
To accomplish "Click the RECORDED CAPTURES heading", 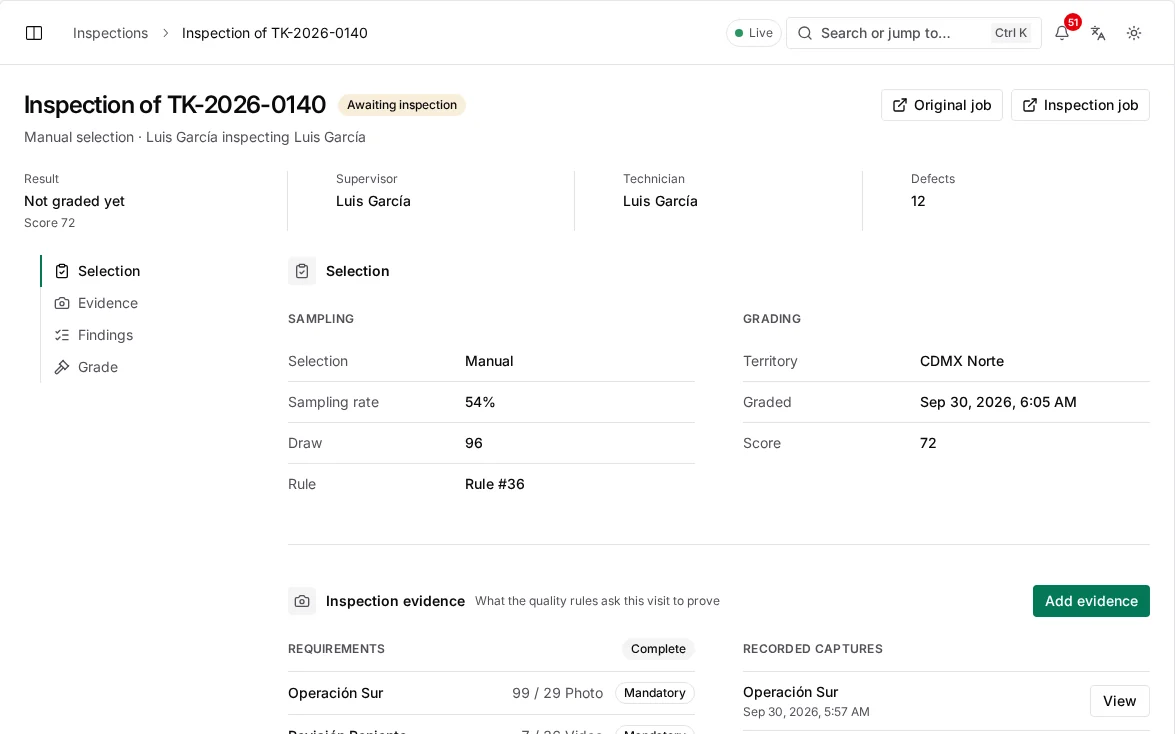I will click(x=813, y=649).
